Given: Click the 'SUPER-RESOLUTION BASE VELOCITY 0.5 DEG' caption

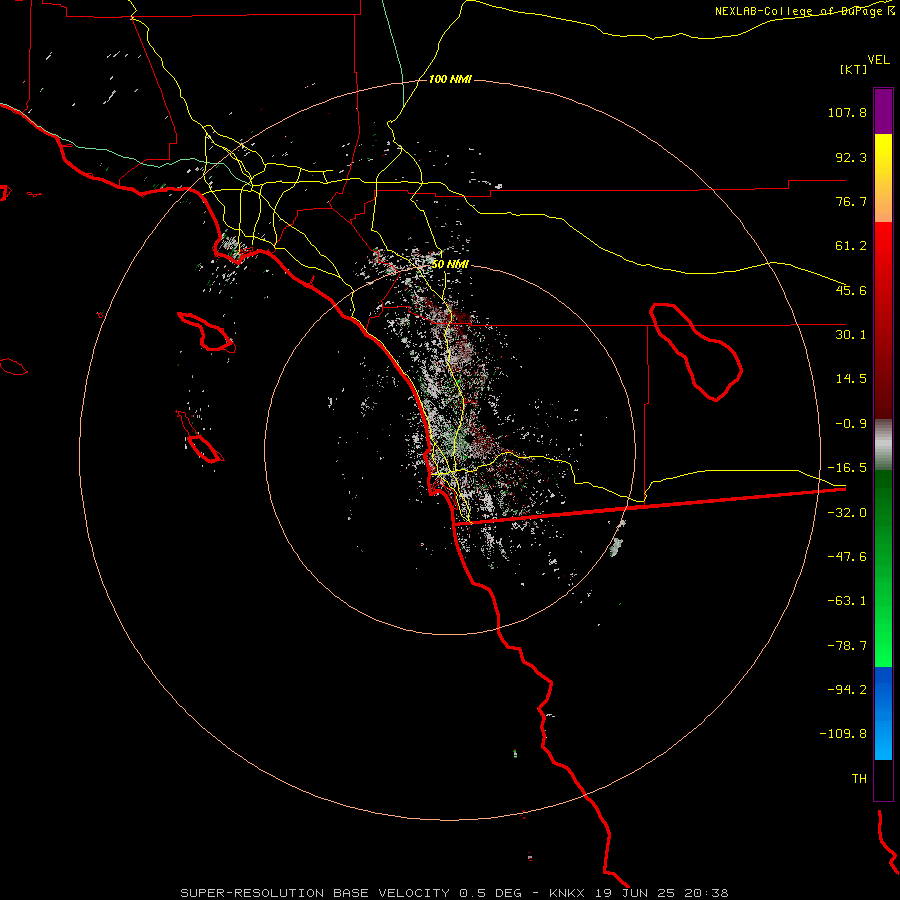Looking at the screenshot, I should tap(351, 893).
